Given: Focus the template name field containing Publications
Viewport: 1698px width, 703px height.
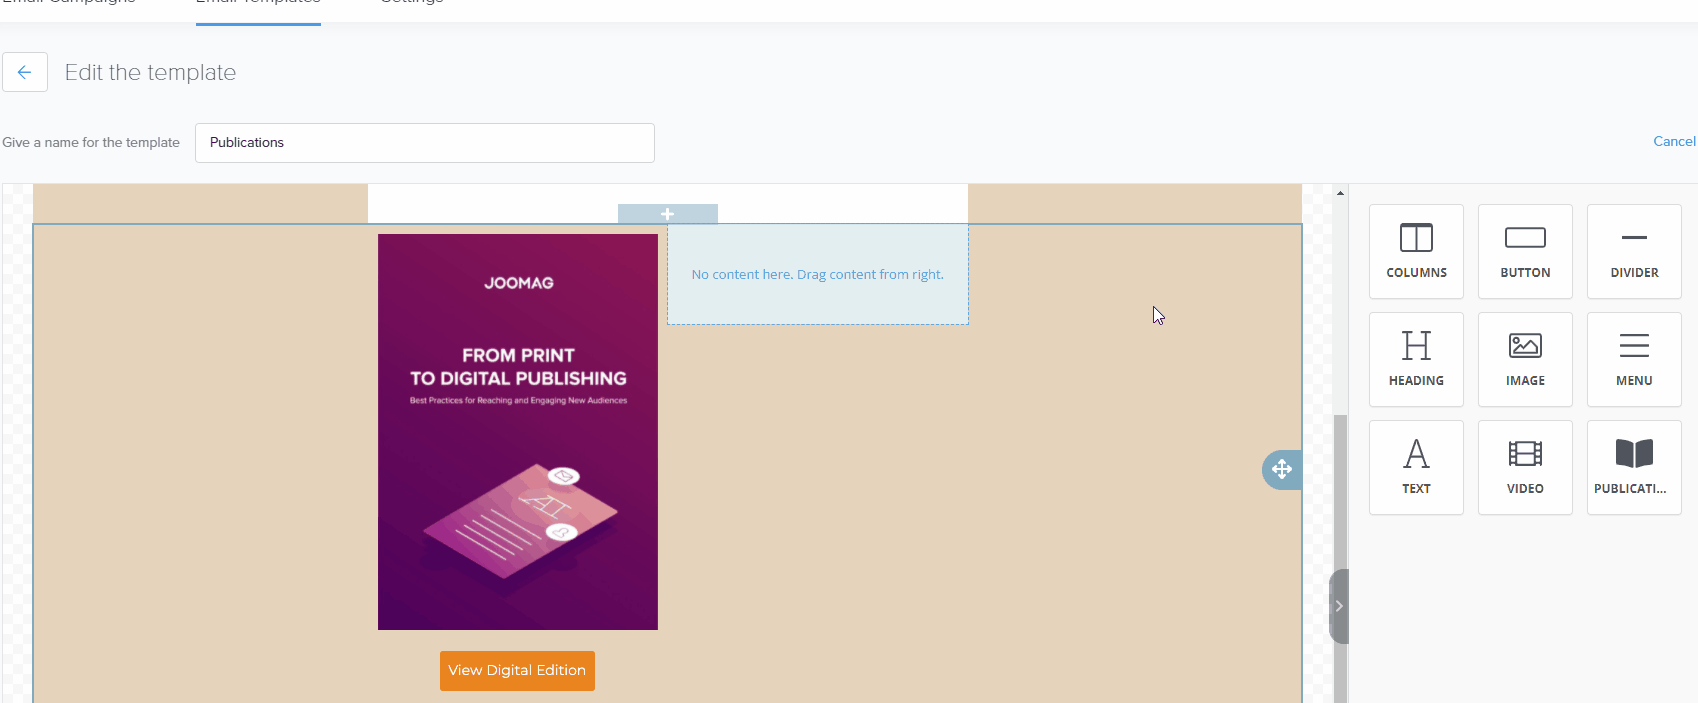Looking at the screenshot, I should [424, 143].
